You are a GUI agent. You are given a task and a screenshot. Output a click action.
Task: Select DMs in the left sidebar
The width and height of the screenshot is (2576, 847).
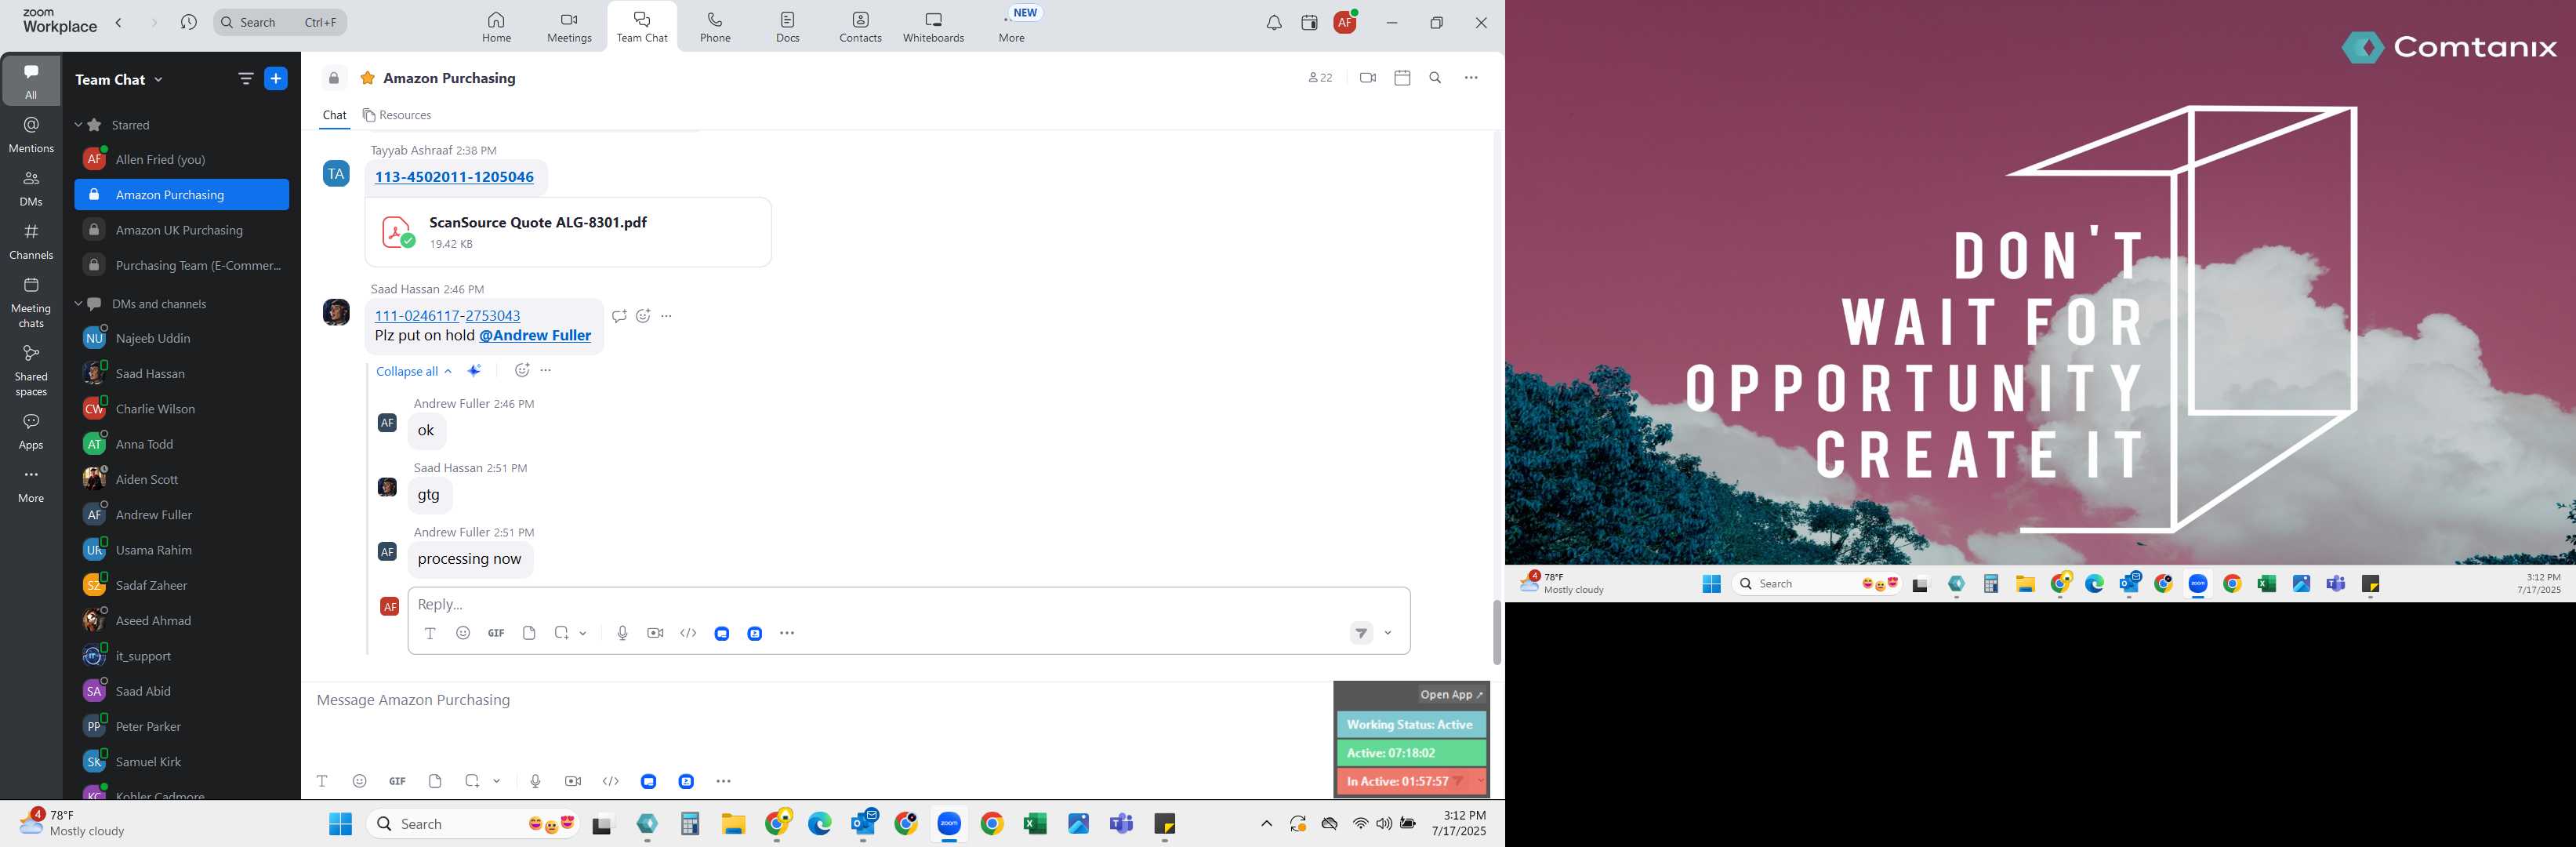[31, 188]
